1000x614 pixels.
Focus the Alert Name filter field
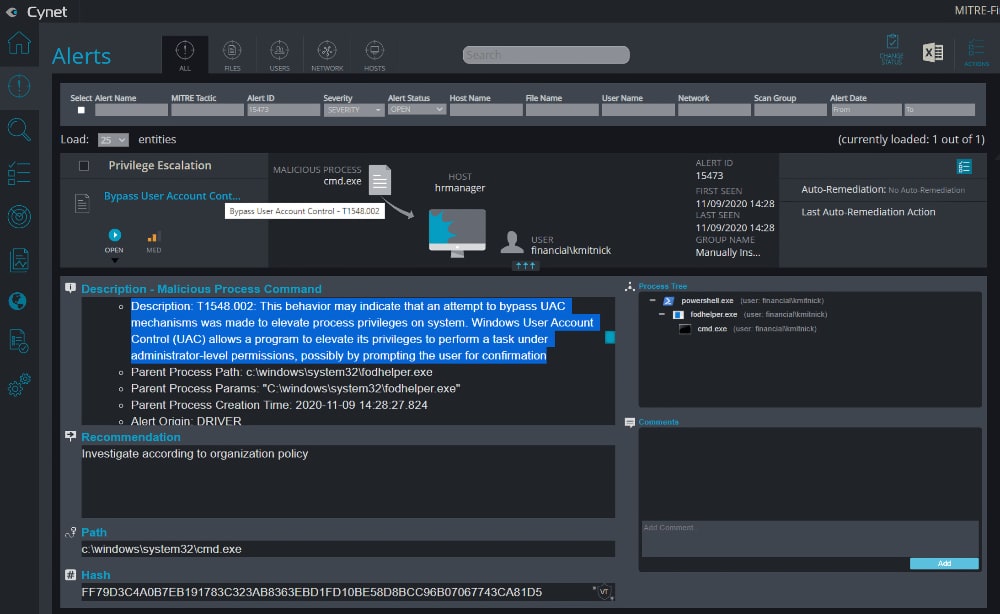[x=131, y=110]
